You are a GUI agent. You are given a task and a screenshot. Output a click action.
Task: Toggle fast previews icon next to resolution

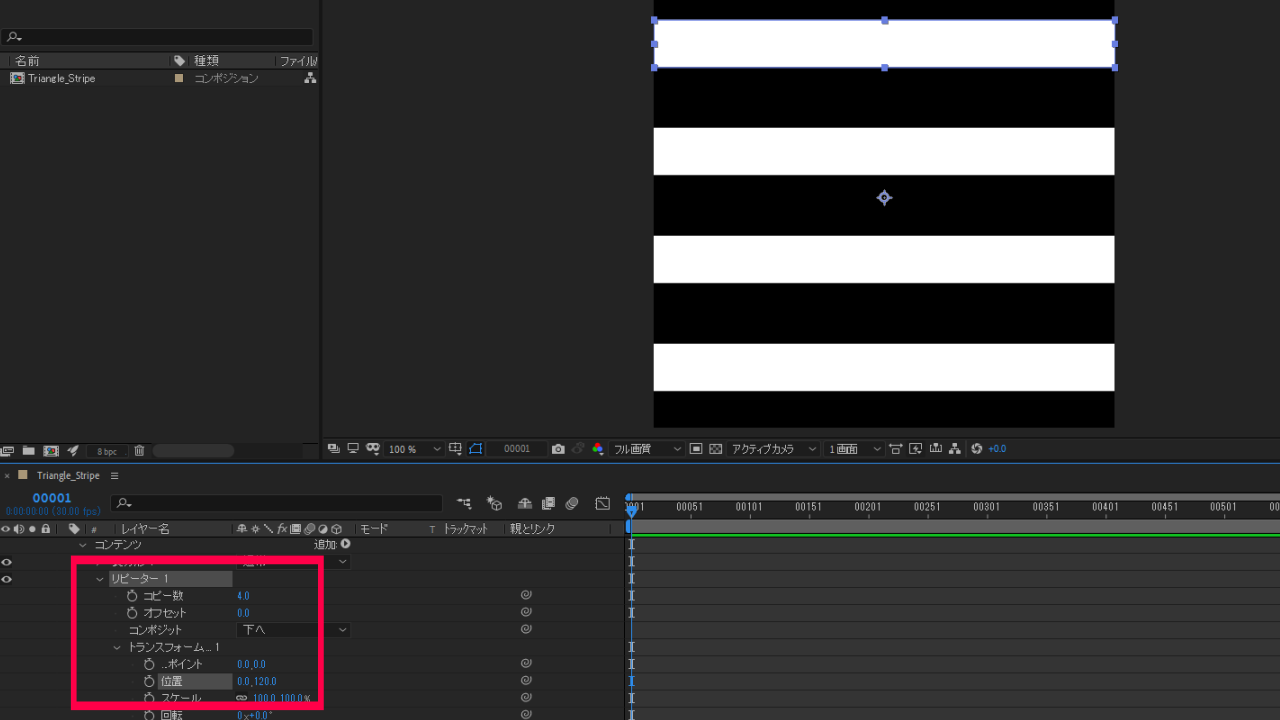click(x=696, y=449)
